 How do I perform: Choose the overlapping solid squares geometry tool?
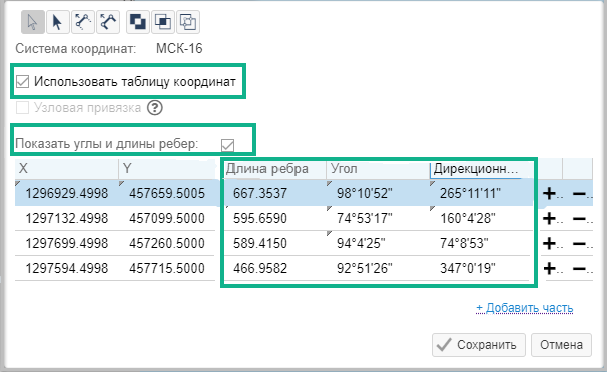point(138,22)
